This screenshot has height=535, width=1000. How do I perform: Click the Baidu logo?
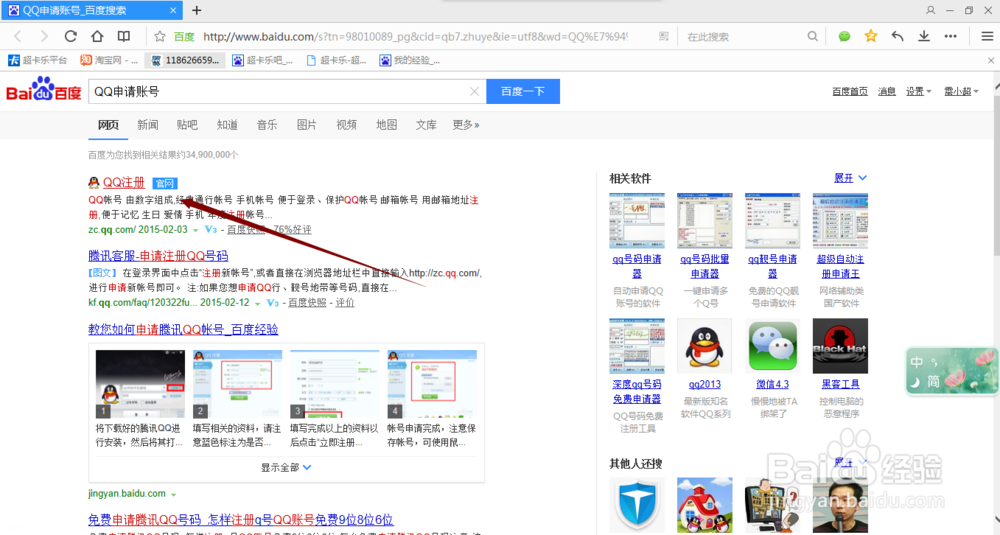pyautogui.click(x=43, y=90)
